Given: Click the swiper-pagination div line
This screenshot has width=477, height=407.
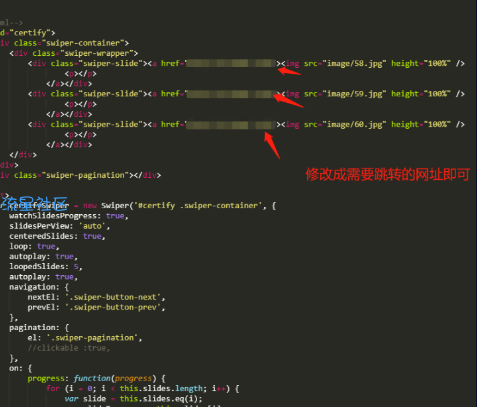Looking at the screenshot, I should click(80, 175).
